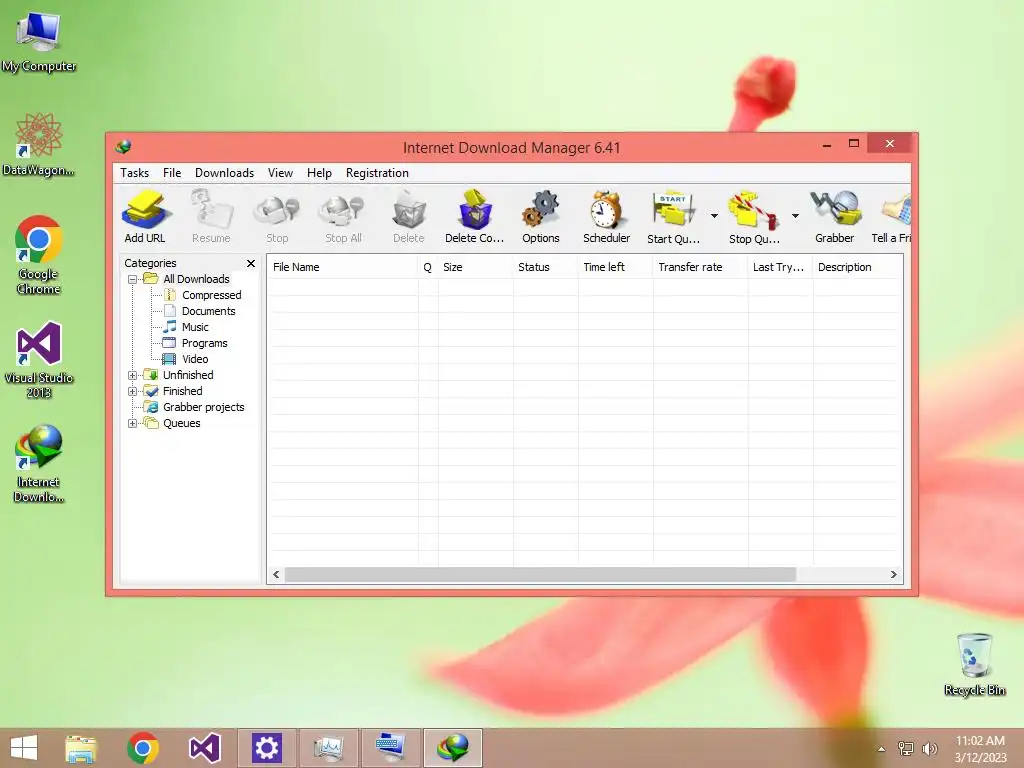Open the Registration menu
The width and height of the screenshot is (1024, 768).
tap(377, 173)
